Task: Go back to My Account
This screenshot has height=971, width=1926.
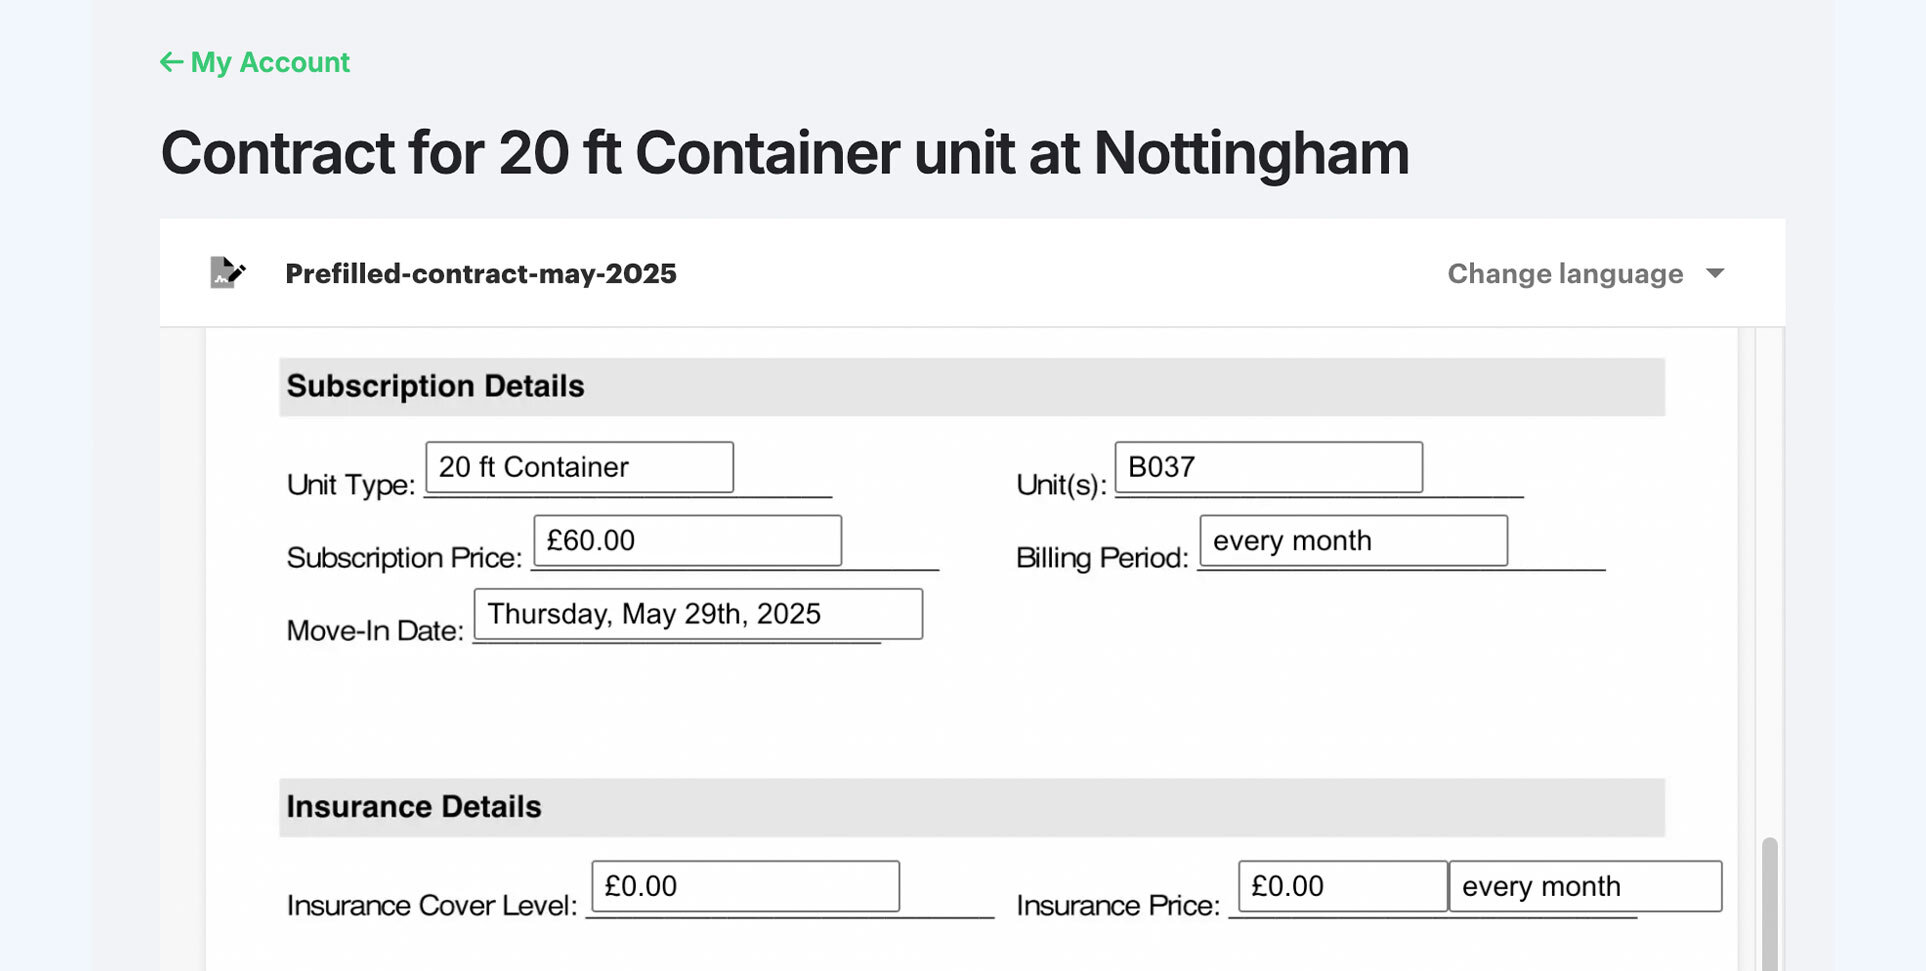Action: (x=269, y=62)
